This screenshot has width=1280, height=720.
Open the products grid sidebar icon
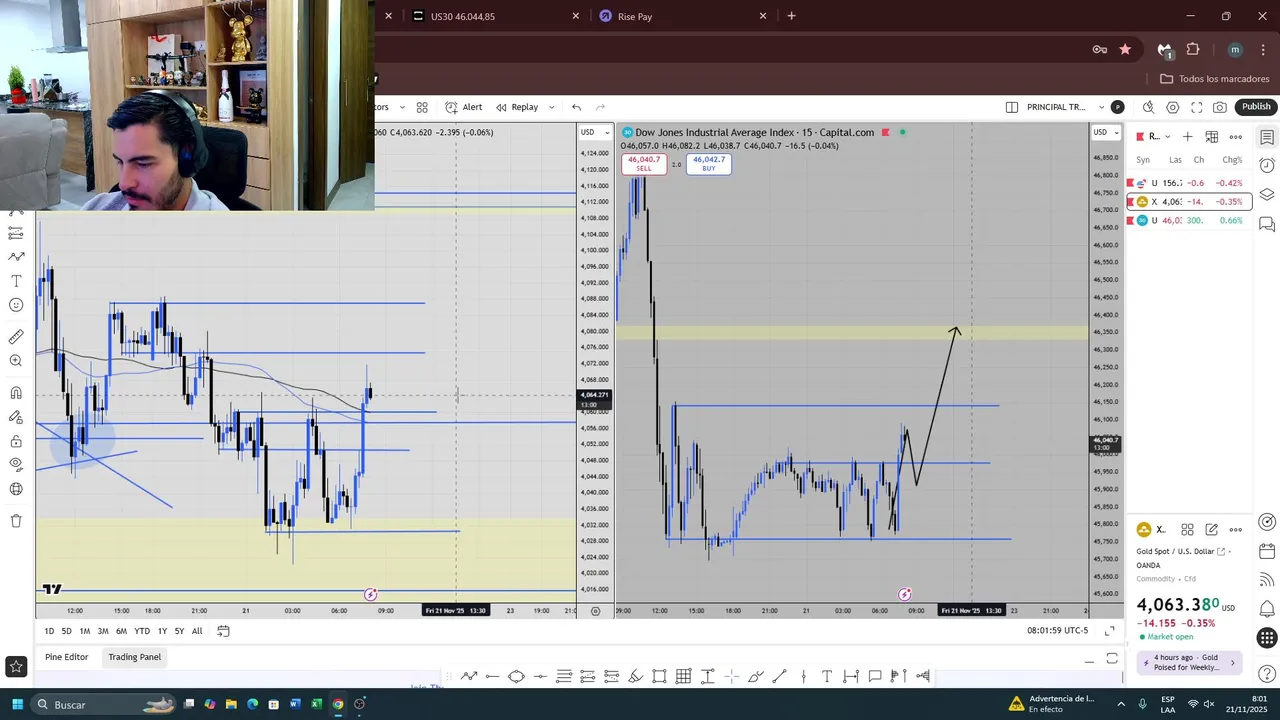(1267, 637)
